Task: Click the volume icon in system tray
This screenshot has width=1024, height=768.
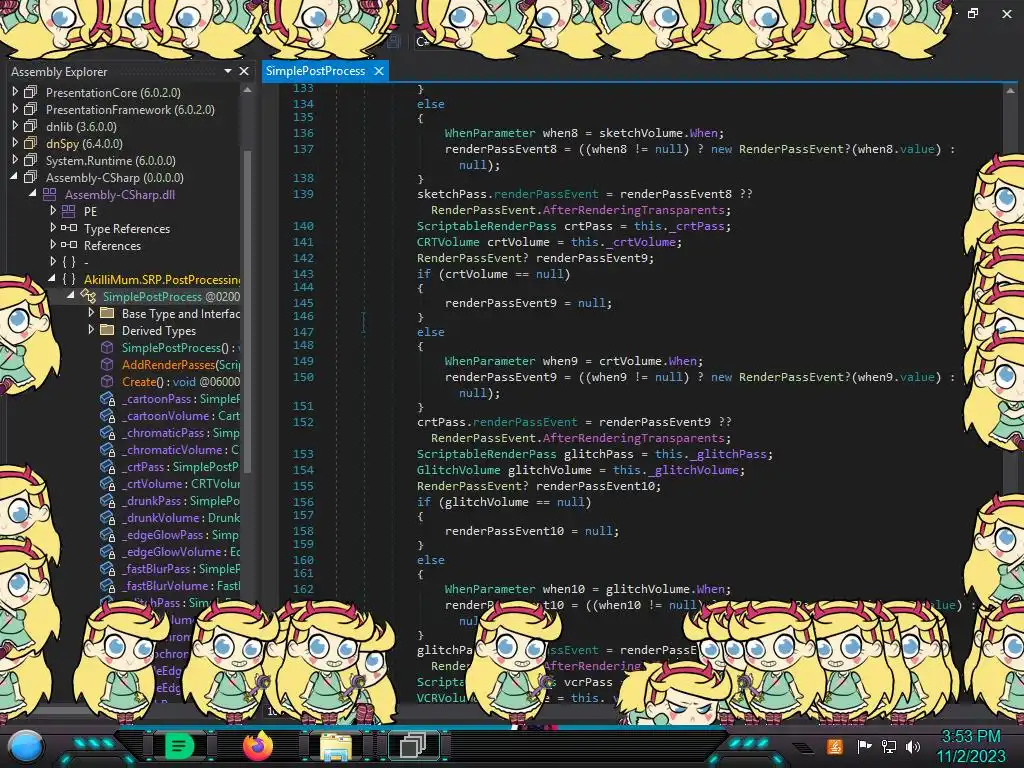Action: 913,746
